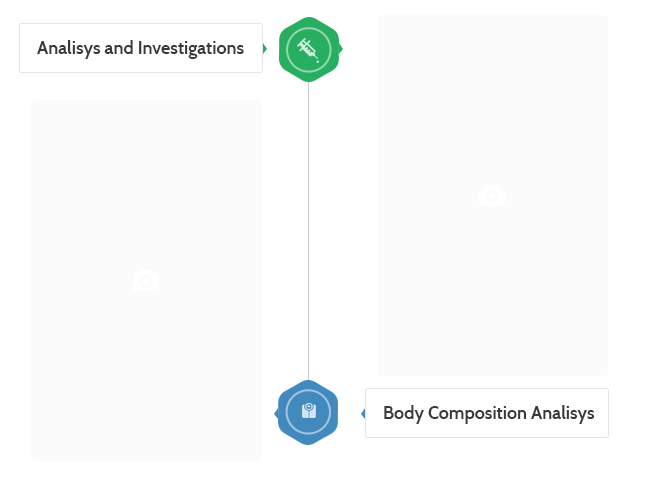Click the right-pointing tip of the green hexagon
Viewport: 660px width, 480px height.
click(x=340, y=48)
